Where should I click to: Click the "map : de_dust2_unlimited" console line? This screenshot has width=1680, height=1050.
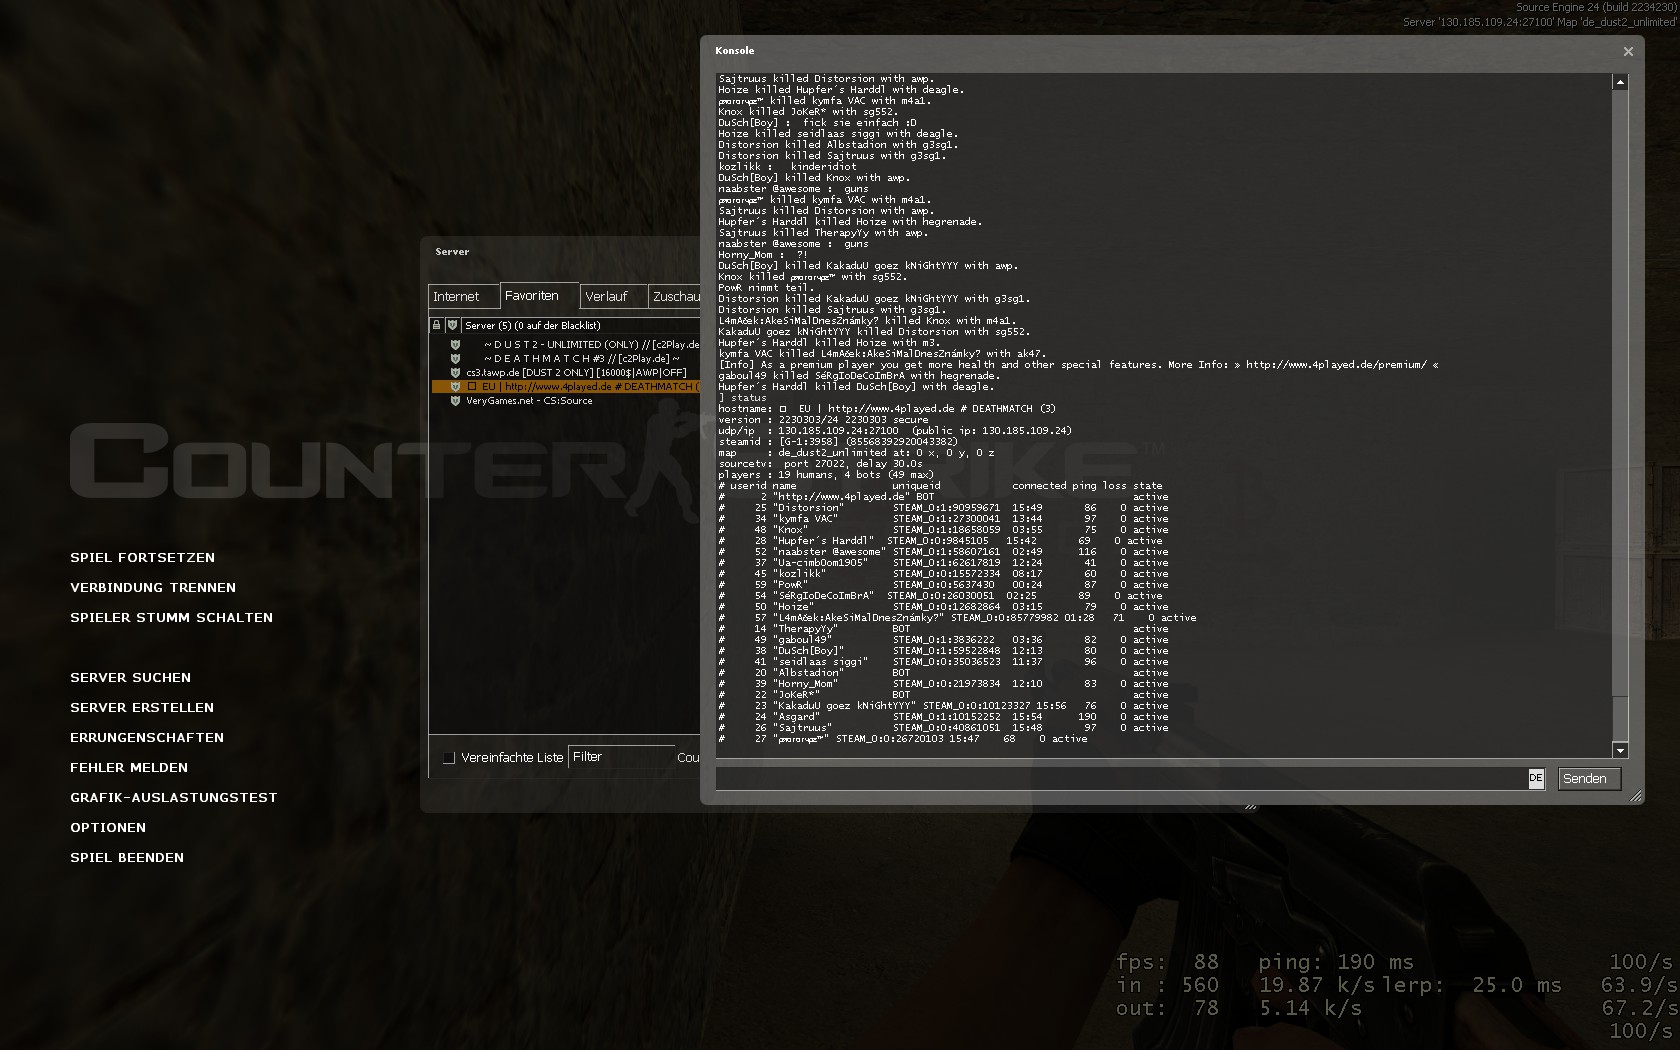pos(856,452)
